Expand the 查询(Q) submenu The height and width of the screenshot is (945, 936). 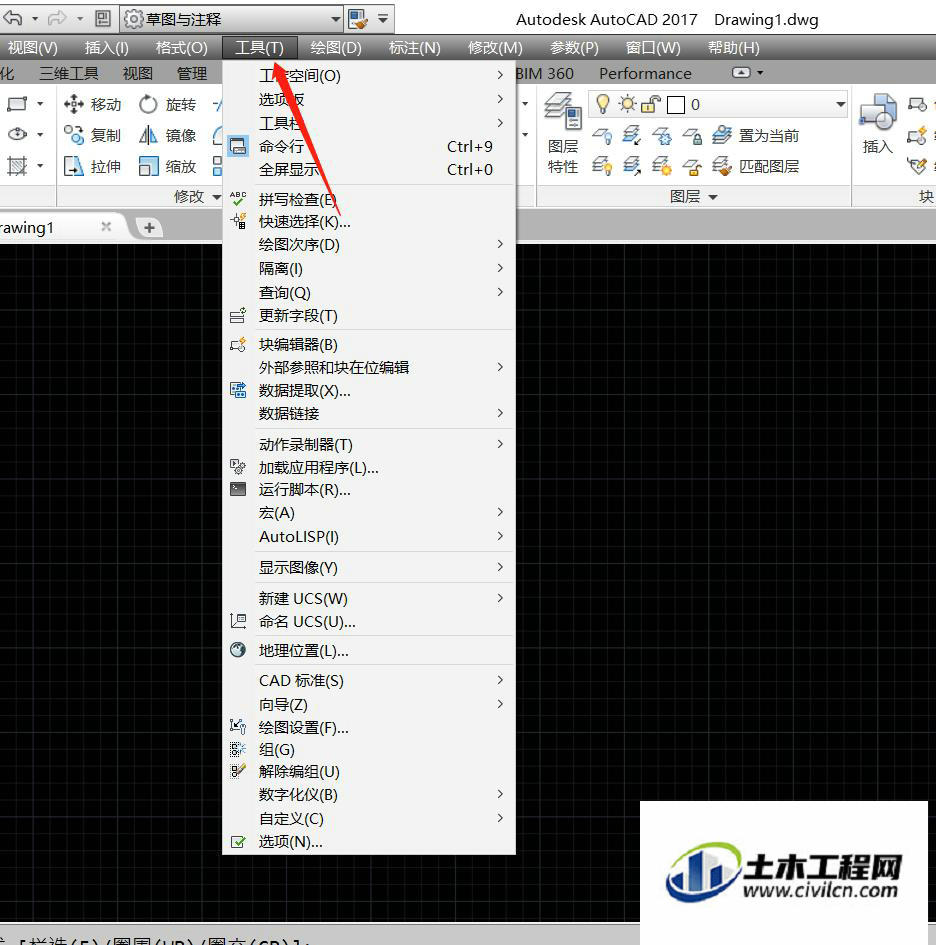(x=369, y=292)
